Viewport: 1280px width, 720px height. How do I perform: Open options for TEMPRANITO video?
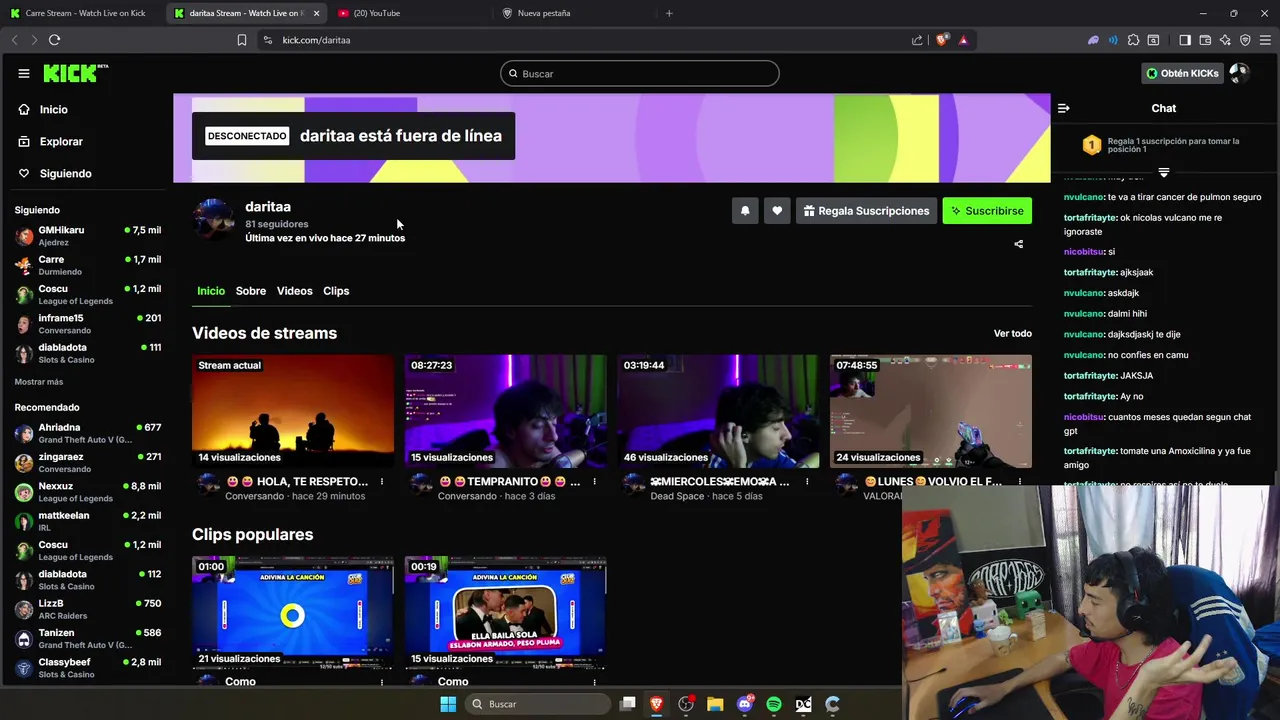(594, 482)
